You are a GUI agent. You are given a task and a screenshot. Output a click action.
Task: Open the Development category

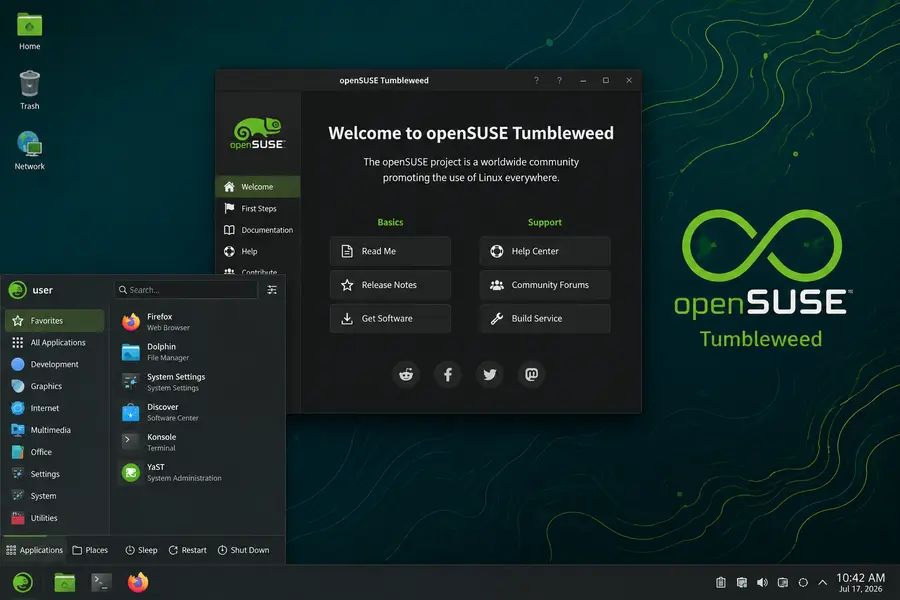[x=55, y=364]
